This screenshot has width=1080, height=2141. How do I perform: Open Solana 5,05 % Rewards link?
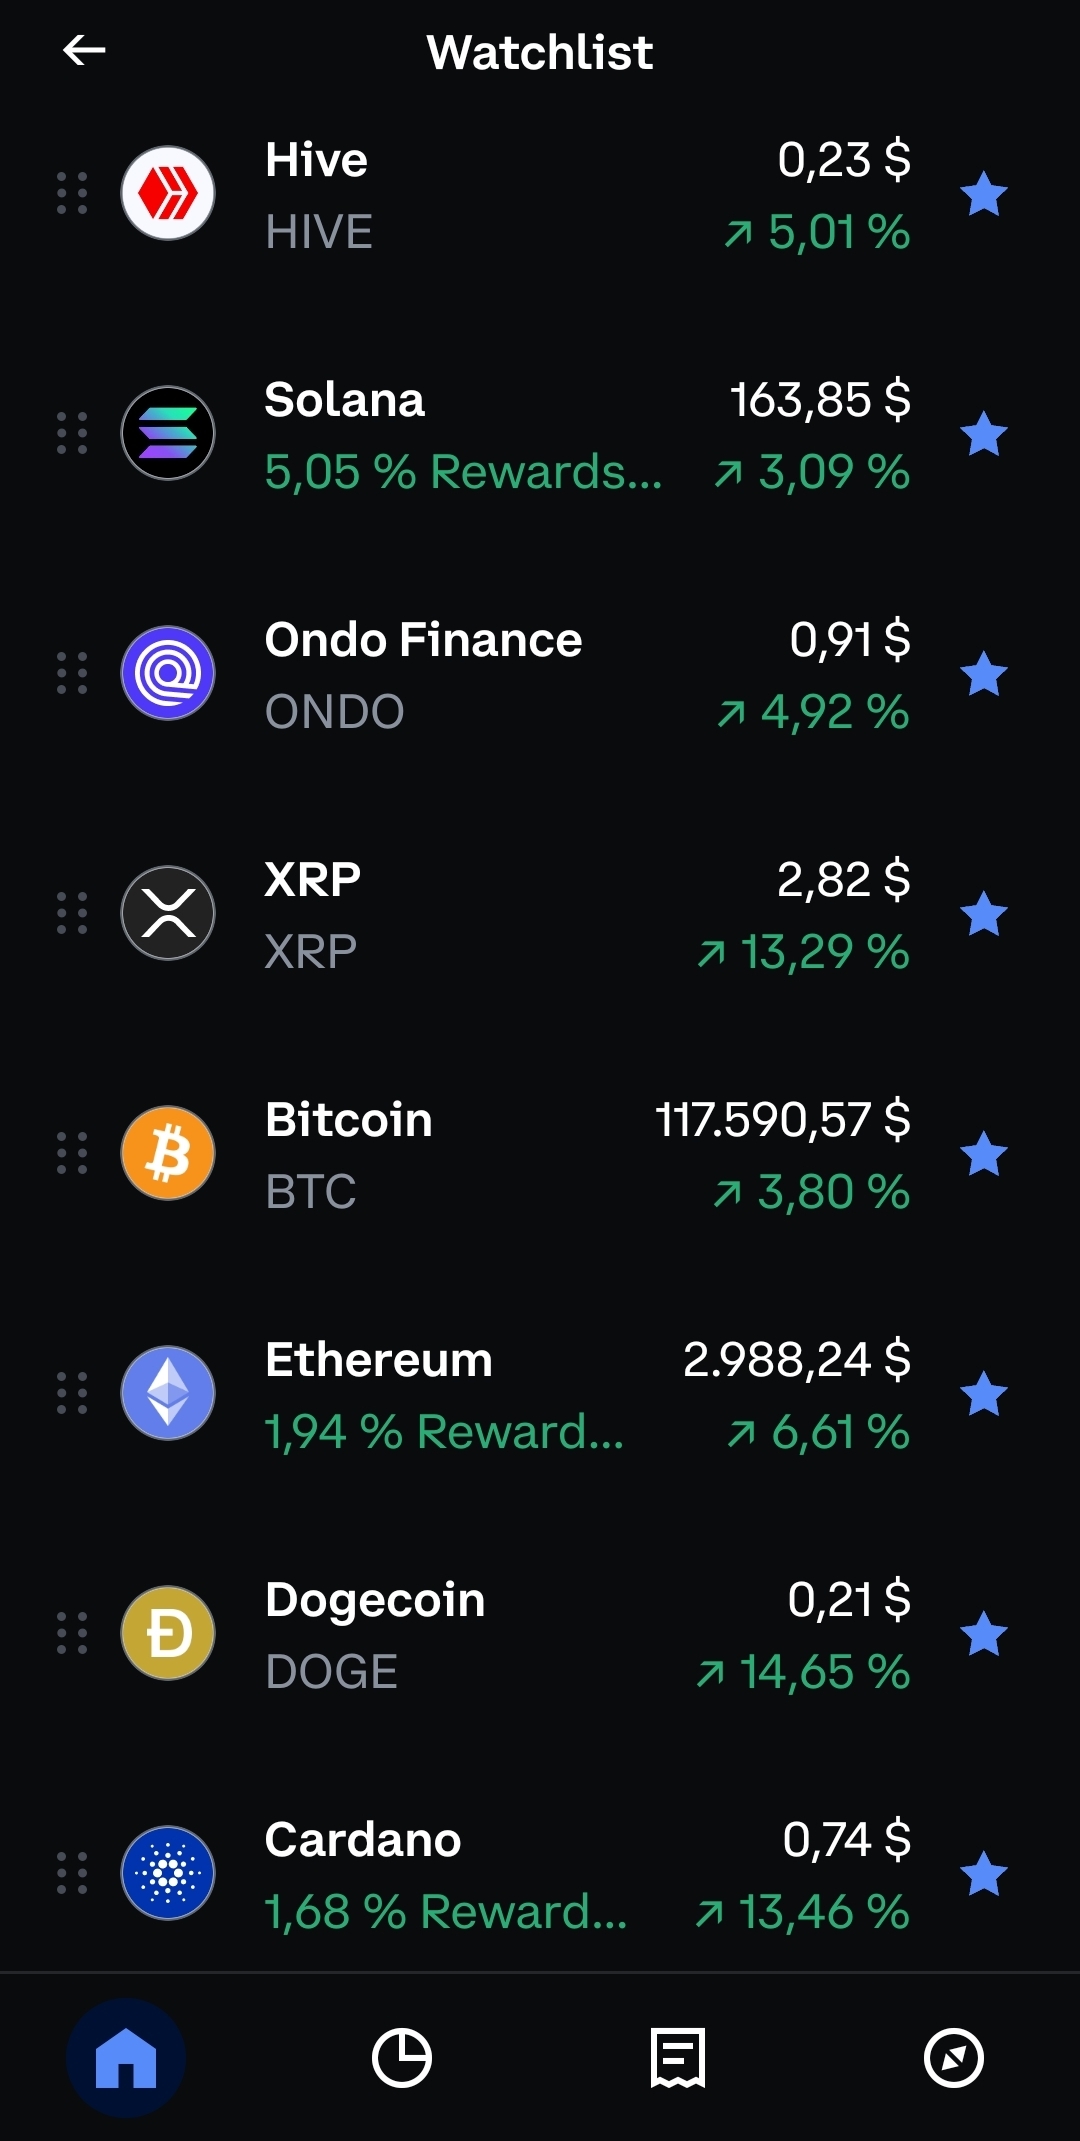coord(463,472)
